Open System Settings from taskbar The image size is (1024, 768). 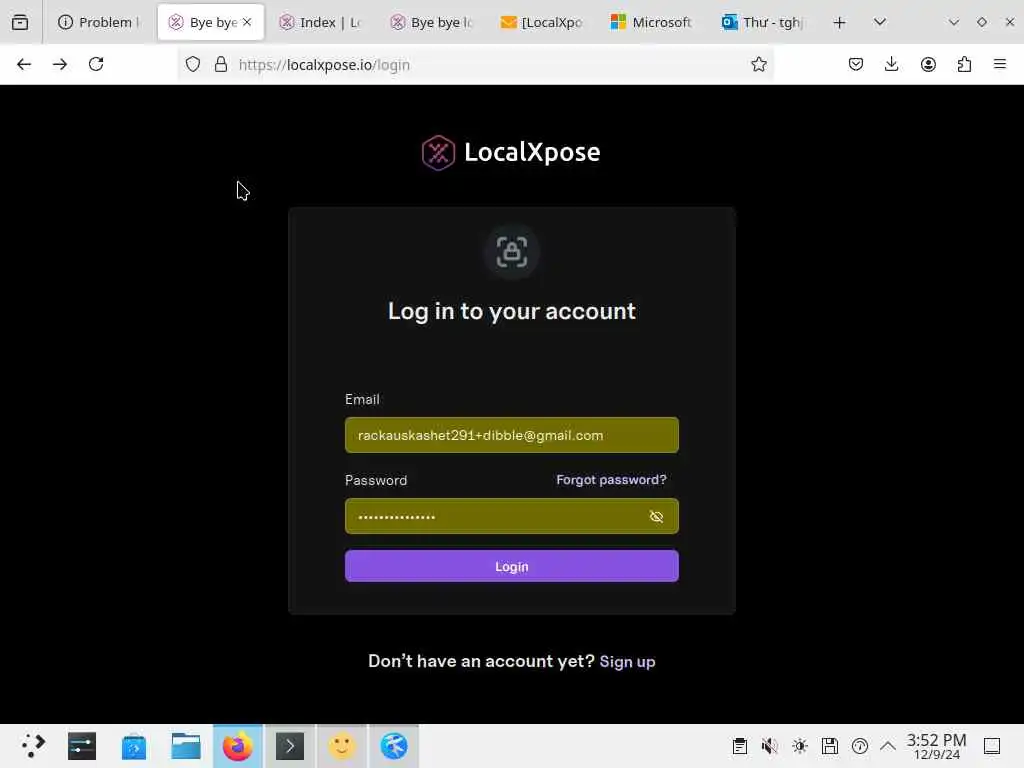coord(82,746)
